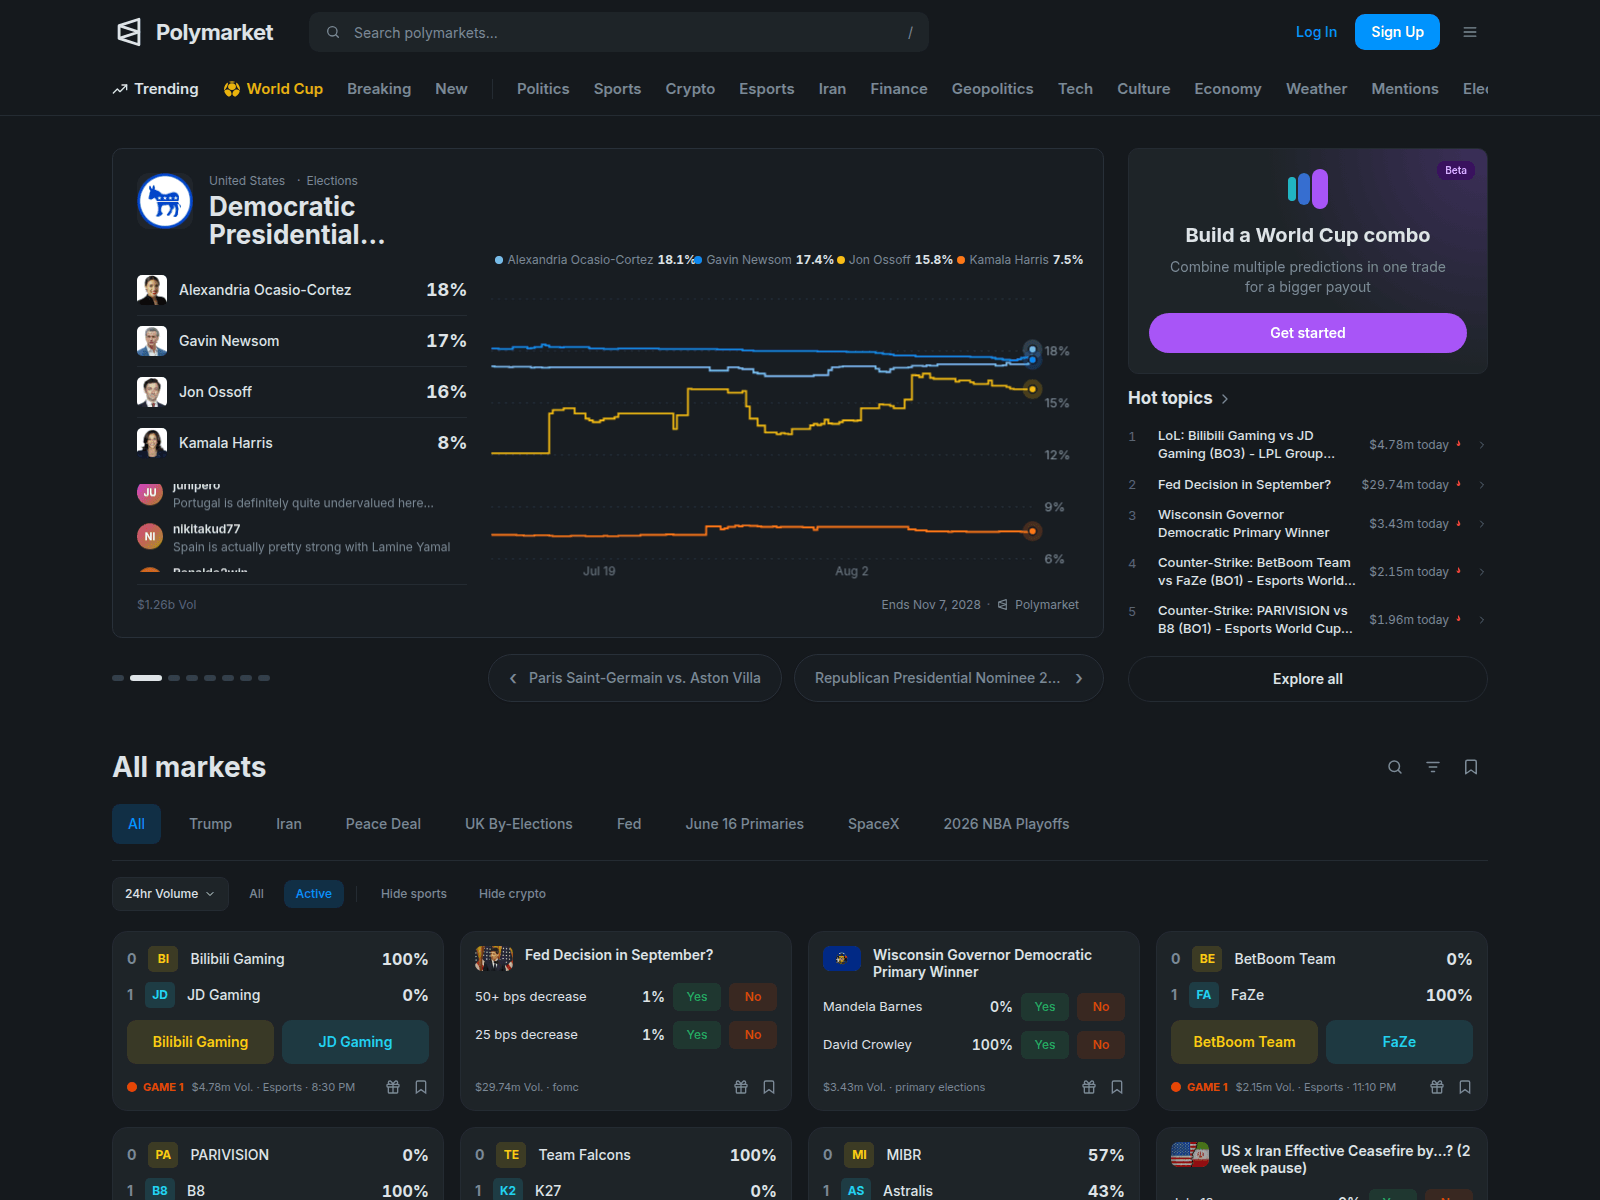
Task: Select the last carousel page dot
Action: coord(264,678)
